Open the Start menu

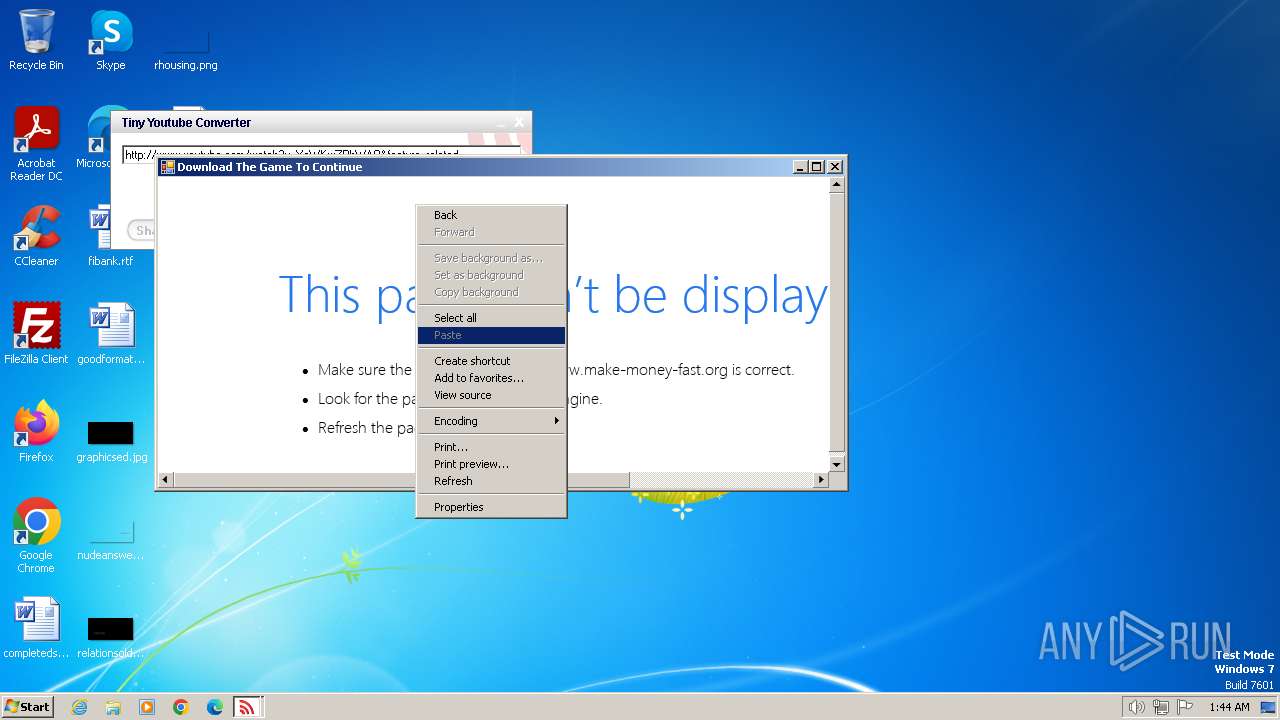coord(27,706)
